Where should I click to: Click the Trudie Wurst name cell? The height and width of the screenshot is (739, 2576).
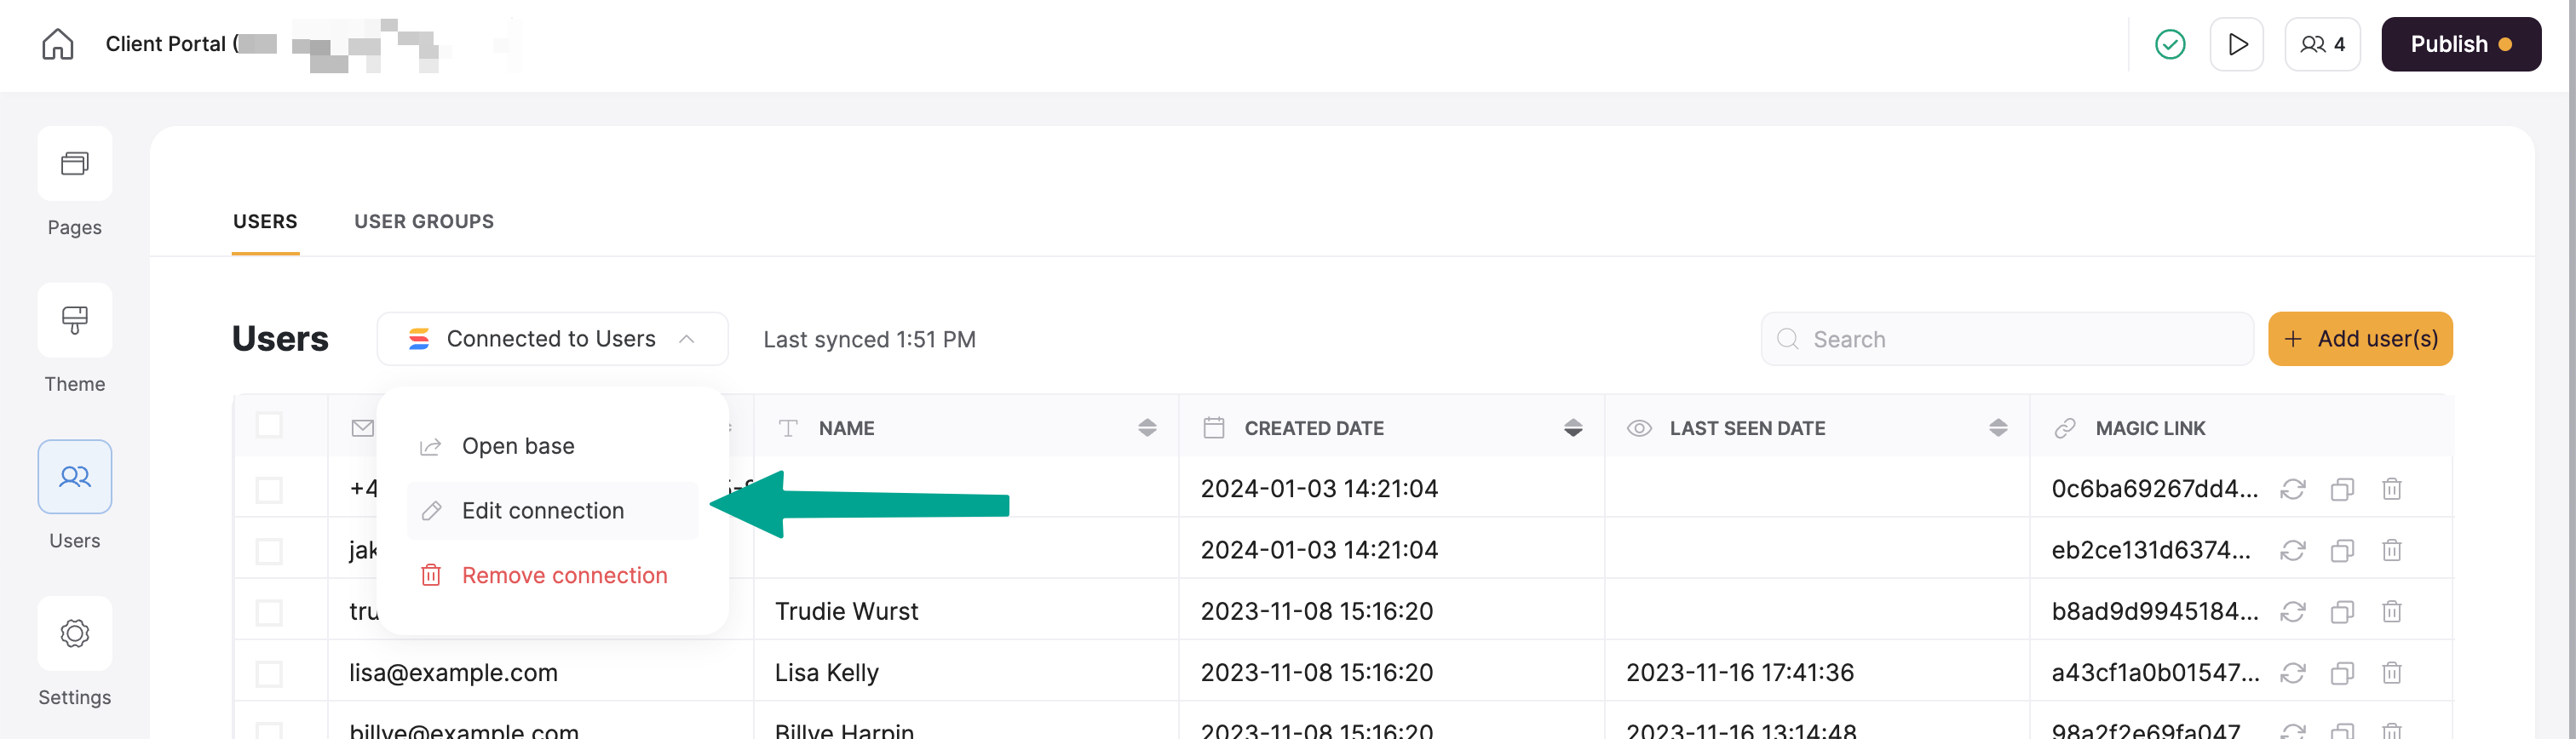(966, 611)
